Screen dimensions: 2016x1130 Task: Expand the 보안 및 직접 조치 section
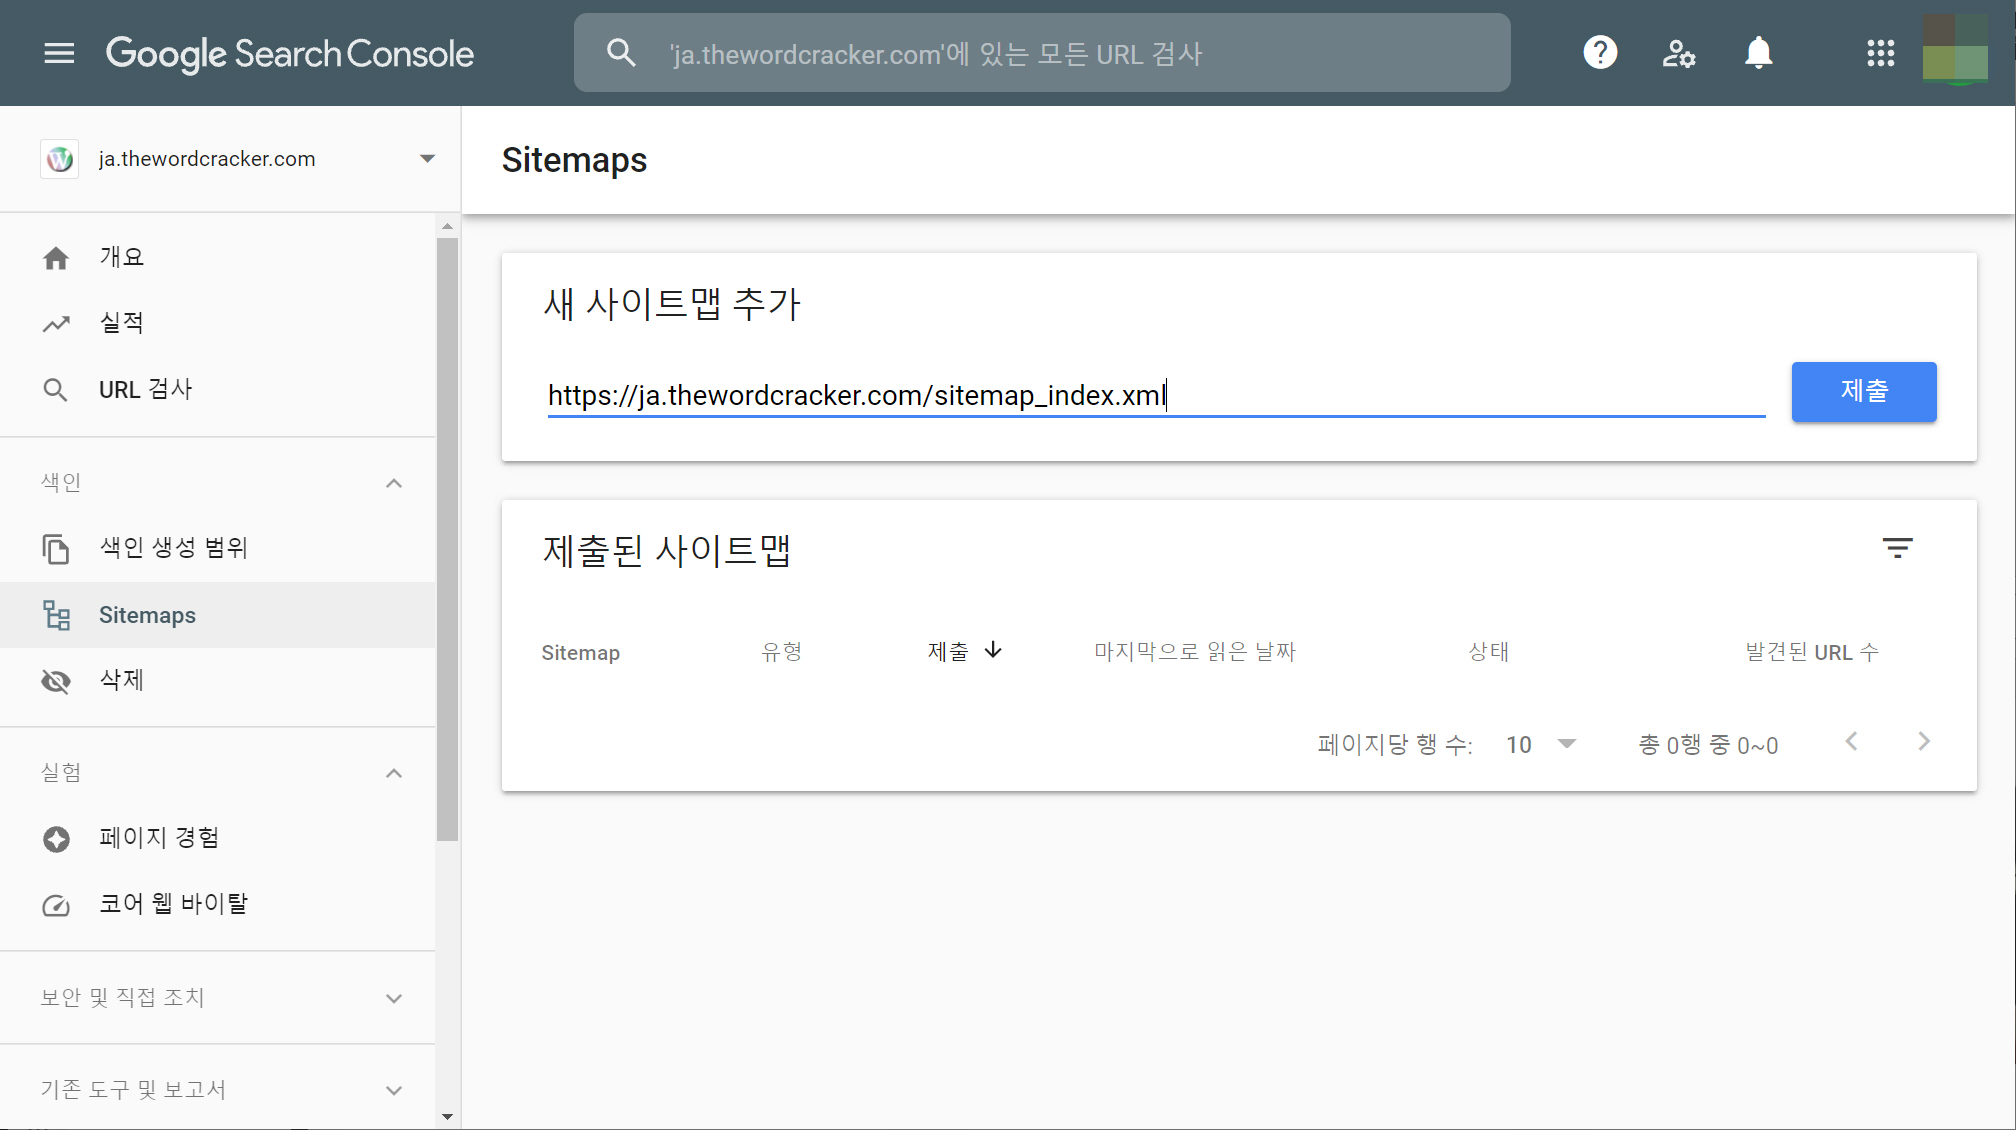pyautogui.click(x=394, y=998)
